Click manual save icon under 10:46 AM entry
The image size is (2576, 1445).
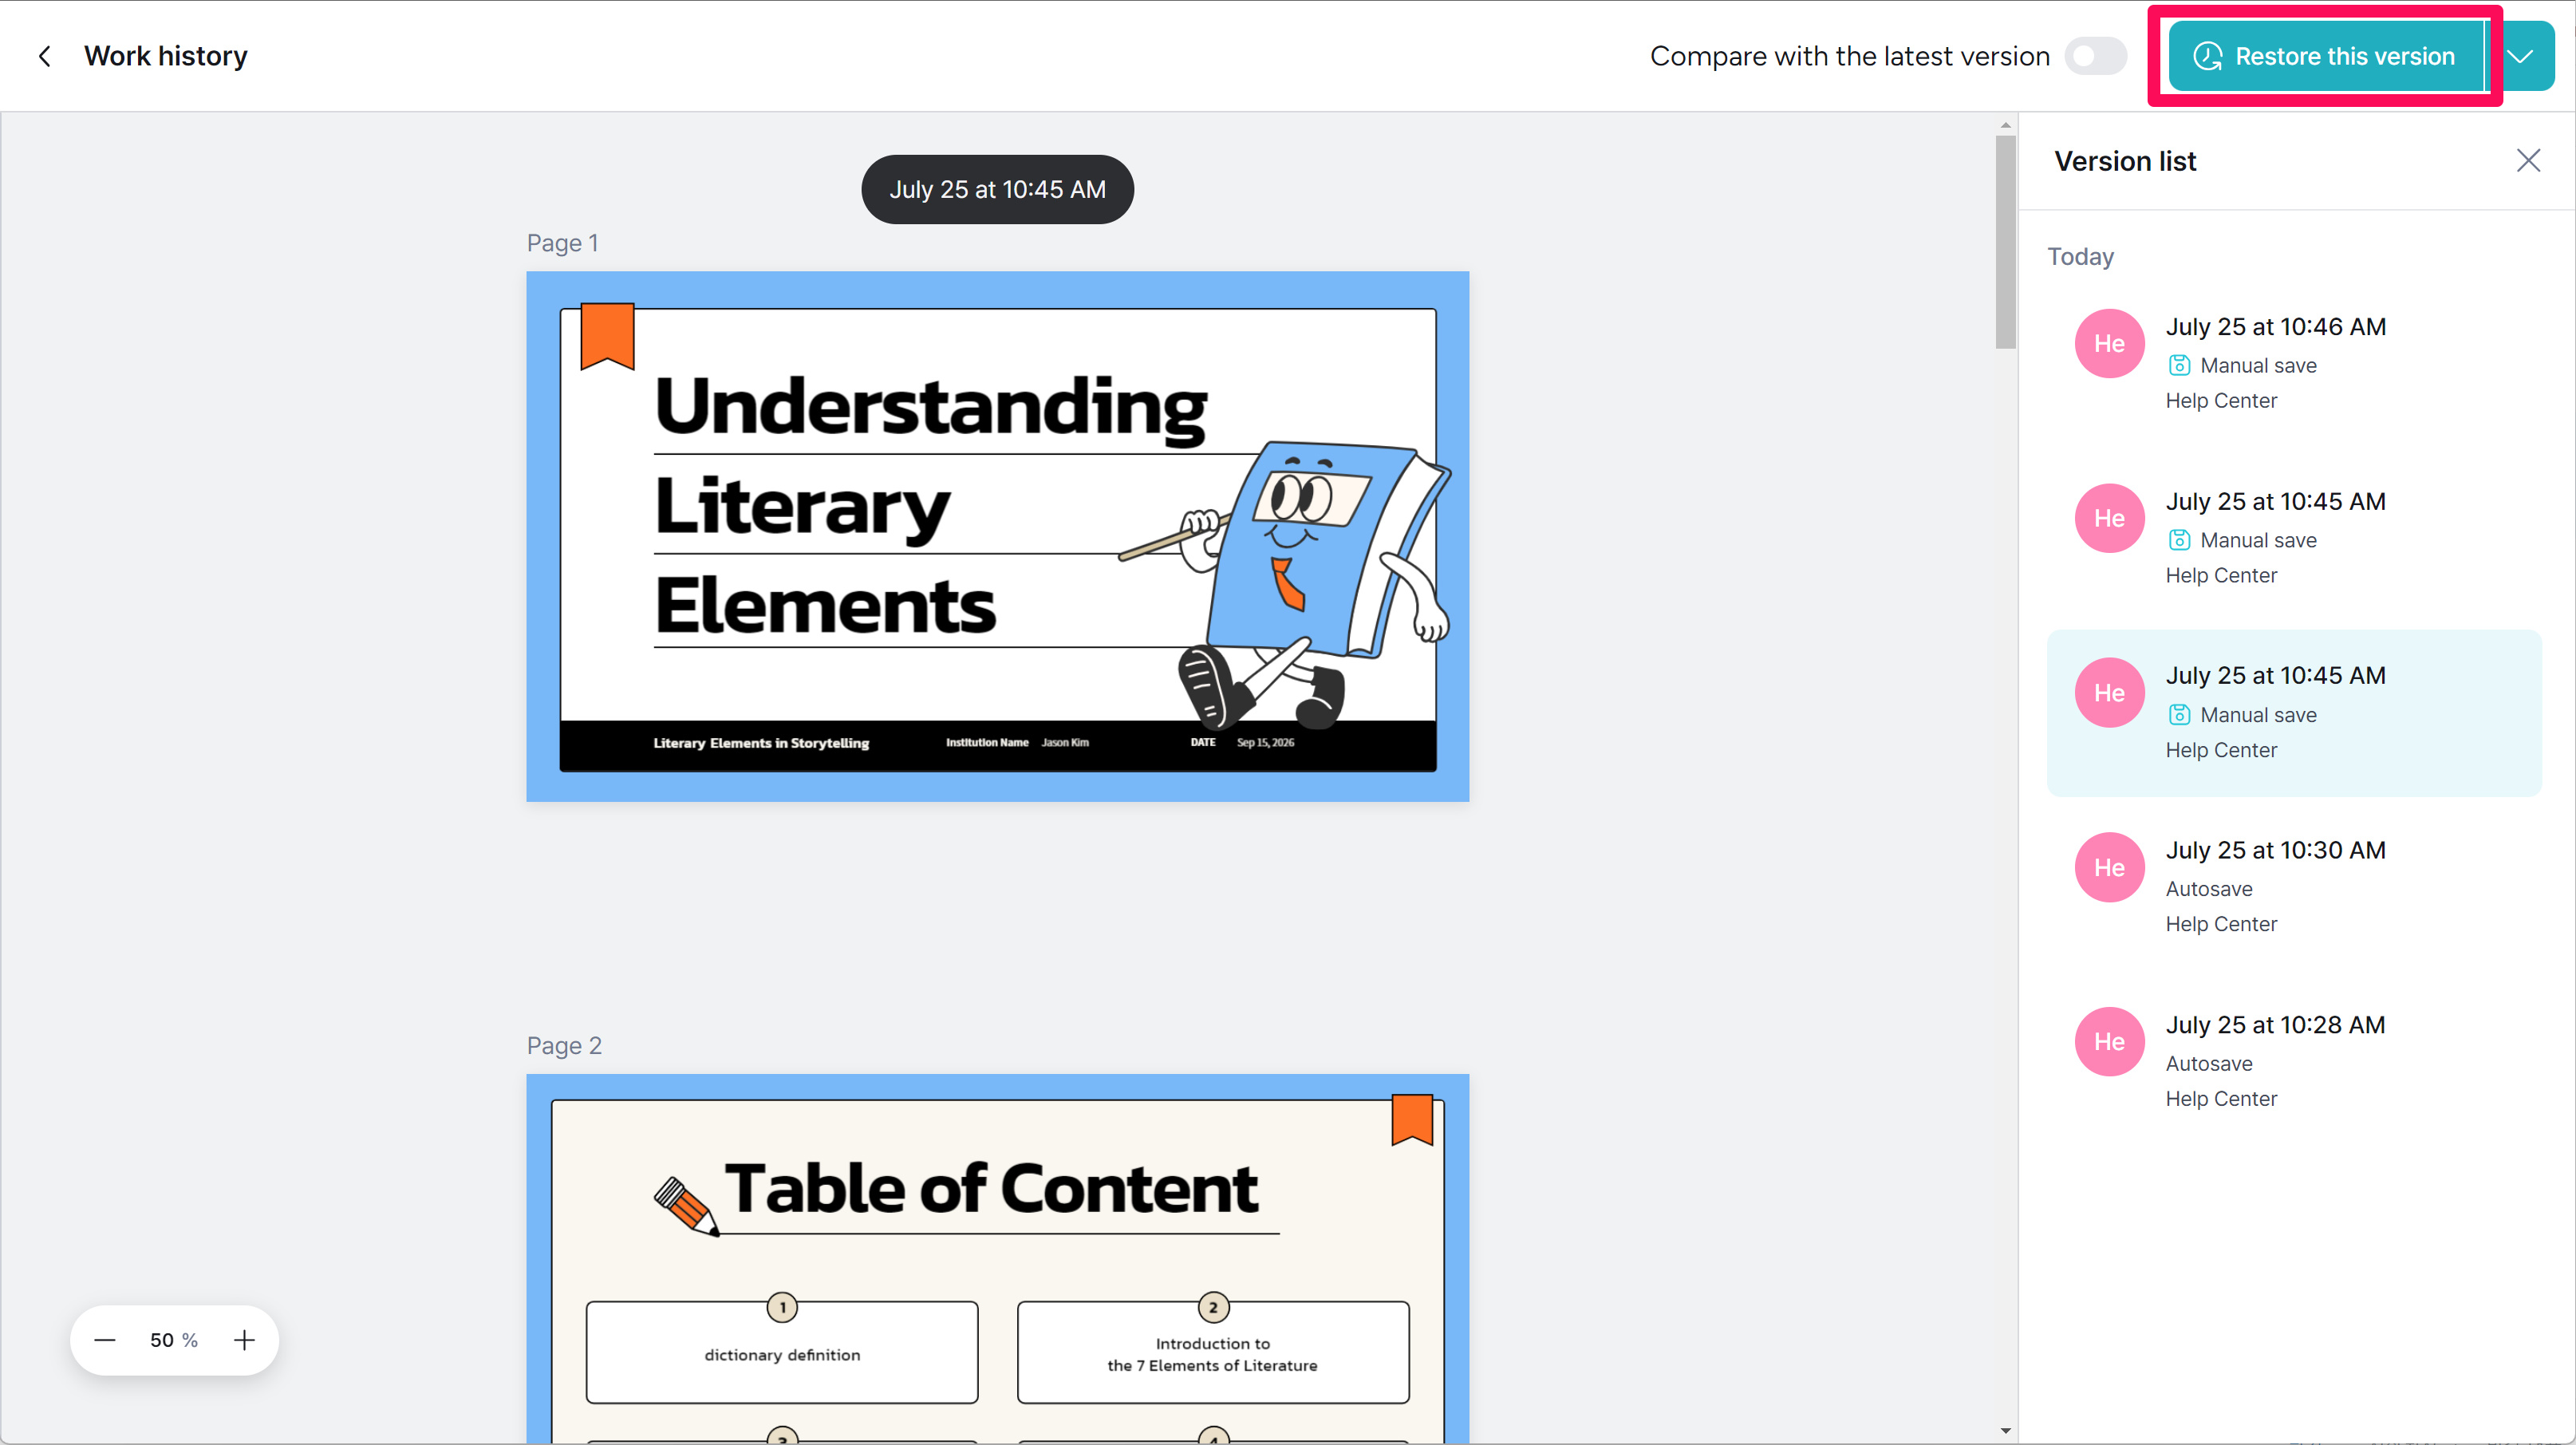[x=2179, y=366]
